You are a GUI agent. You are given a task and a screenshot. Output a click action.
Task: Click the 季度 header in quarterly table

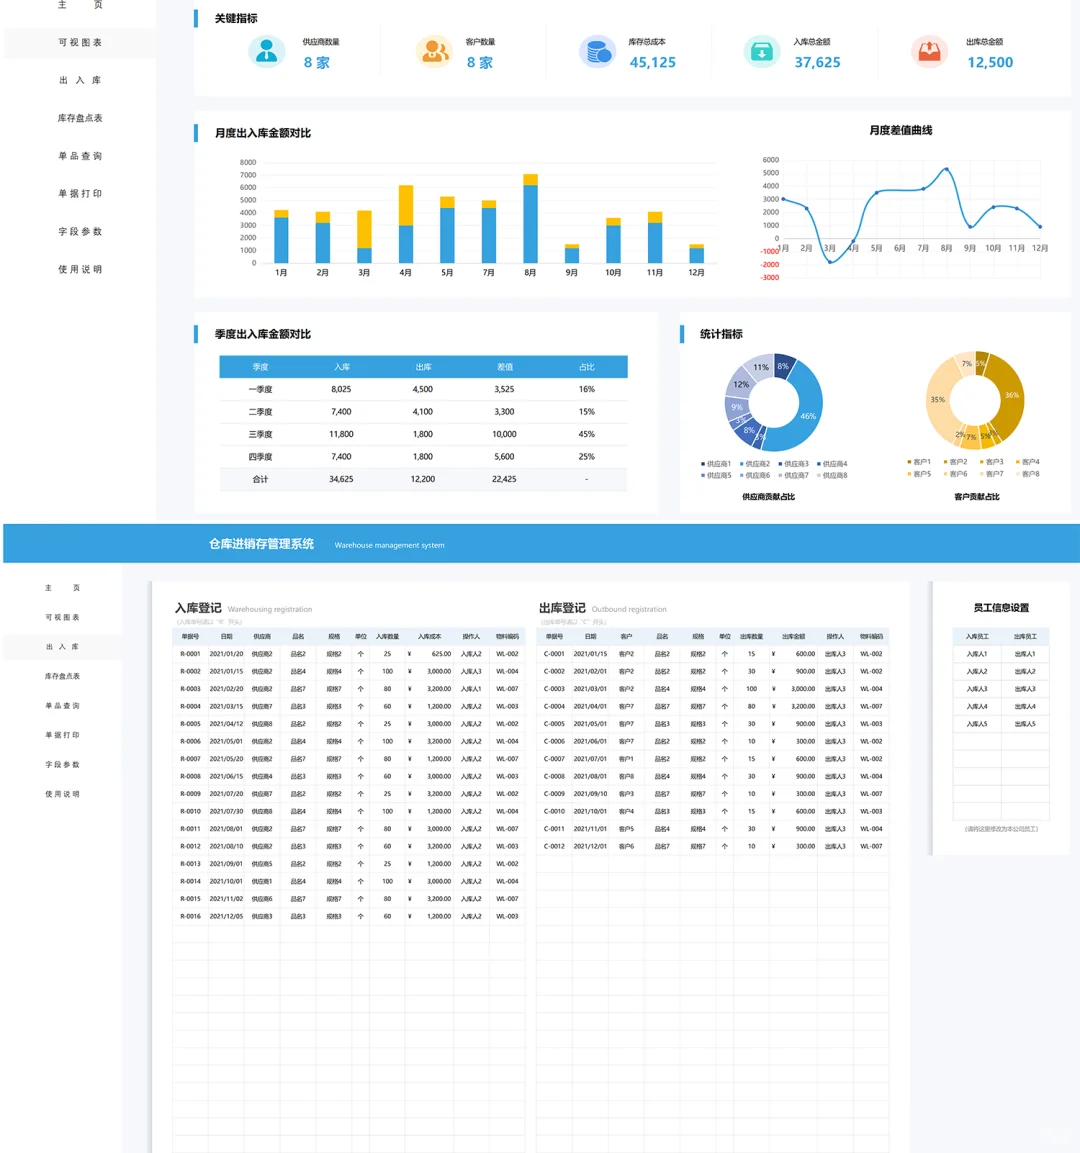(260, 367)
